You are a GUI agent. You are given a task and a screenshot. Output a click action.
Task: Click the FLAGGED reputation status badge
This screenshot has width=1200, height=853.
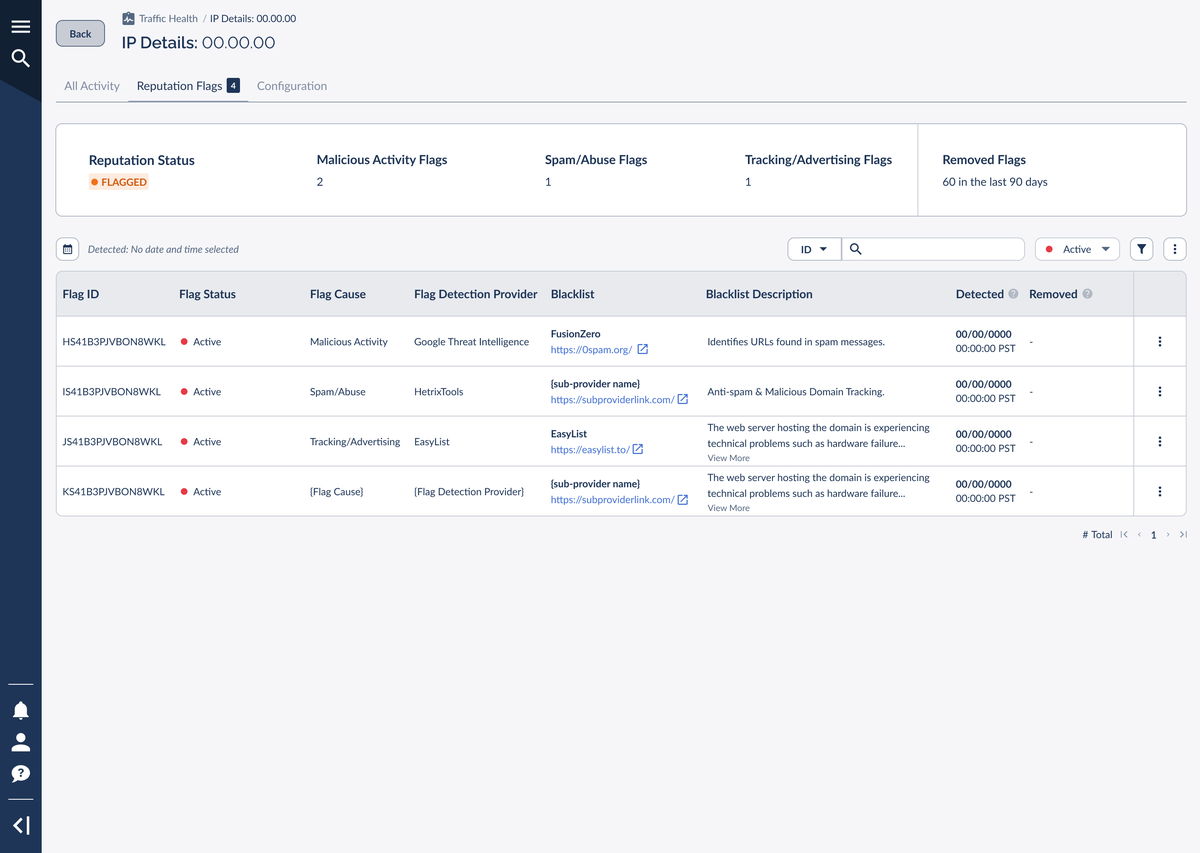[119, 182]
